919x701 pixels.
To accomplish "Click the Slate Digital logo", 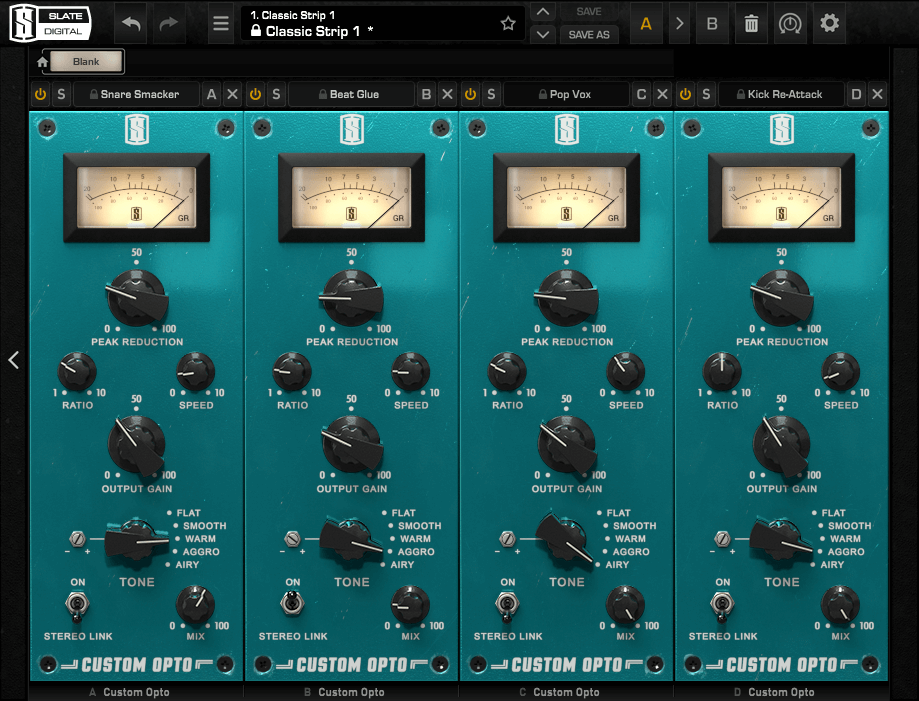I will (x=50, y=23).
